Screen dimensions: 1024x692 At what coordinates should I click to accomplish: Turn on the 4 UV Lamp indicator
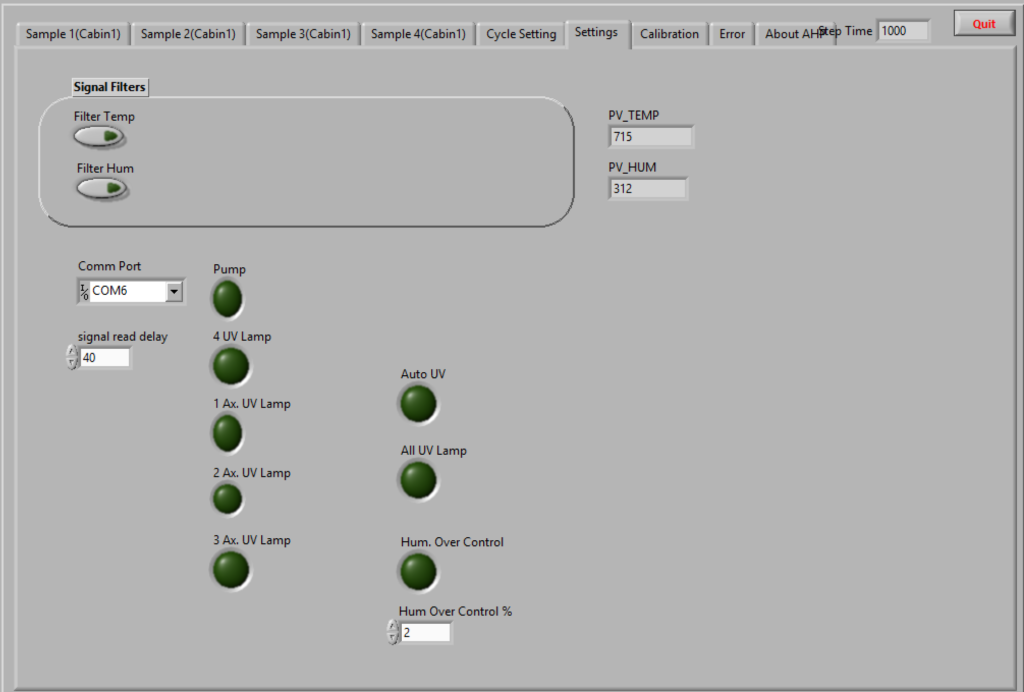(x=231, y=366)
